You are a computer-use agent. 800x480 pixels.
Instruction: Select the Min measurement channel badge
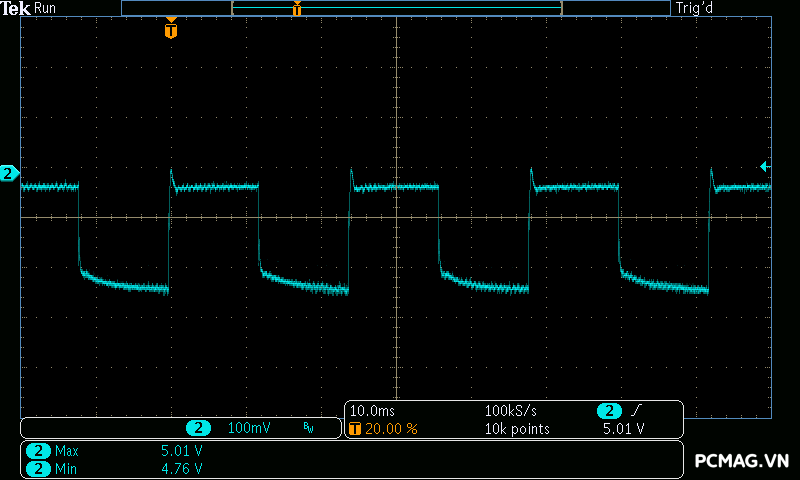[38, 467]
